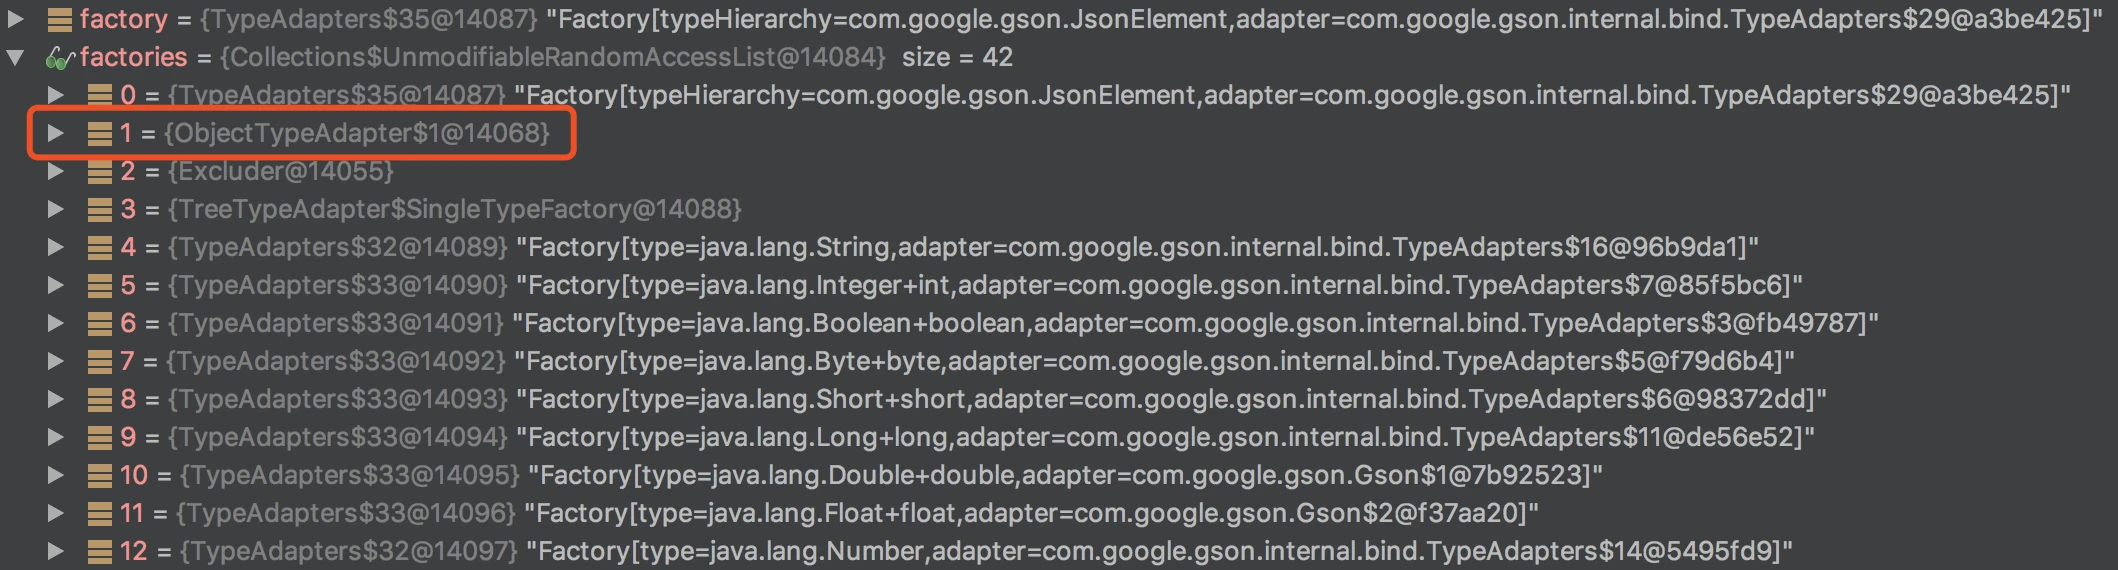The height and width of the screenshot is (570, 2118).
Task: Click the field icon of element 12
Action: tap(99, 551)
